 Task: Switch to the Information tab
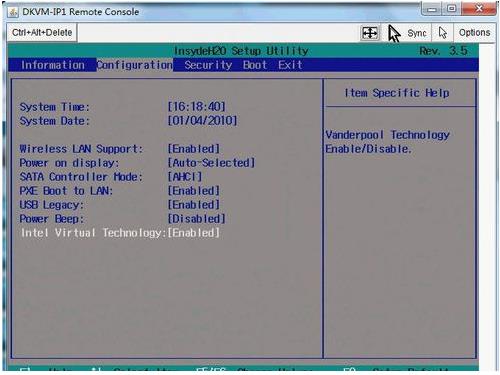click(53, 65)
